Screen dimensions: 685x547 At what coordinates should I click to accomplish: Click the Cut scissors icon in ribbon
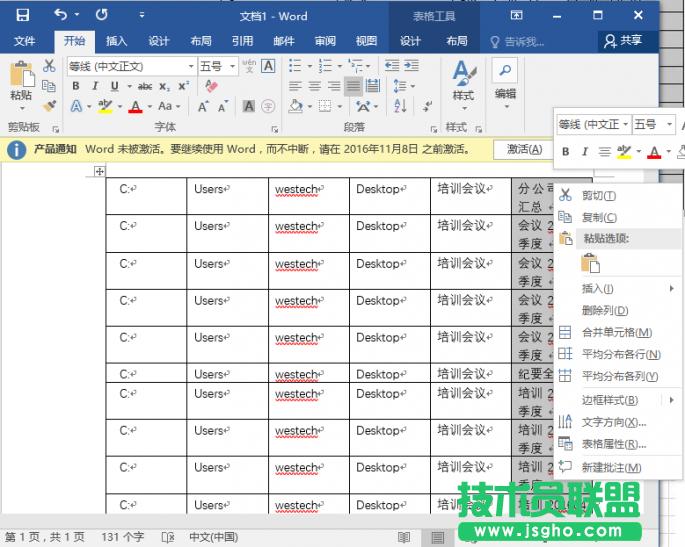point(49,66)
